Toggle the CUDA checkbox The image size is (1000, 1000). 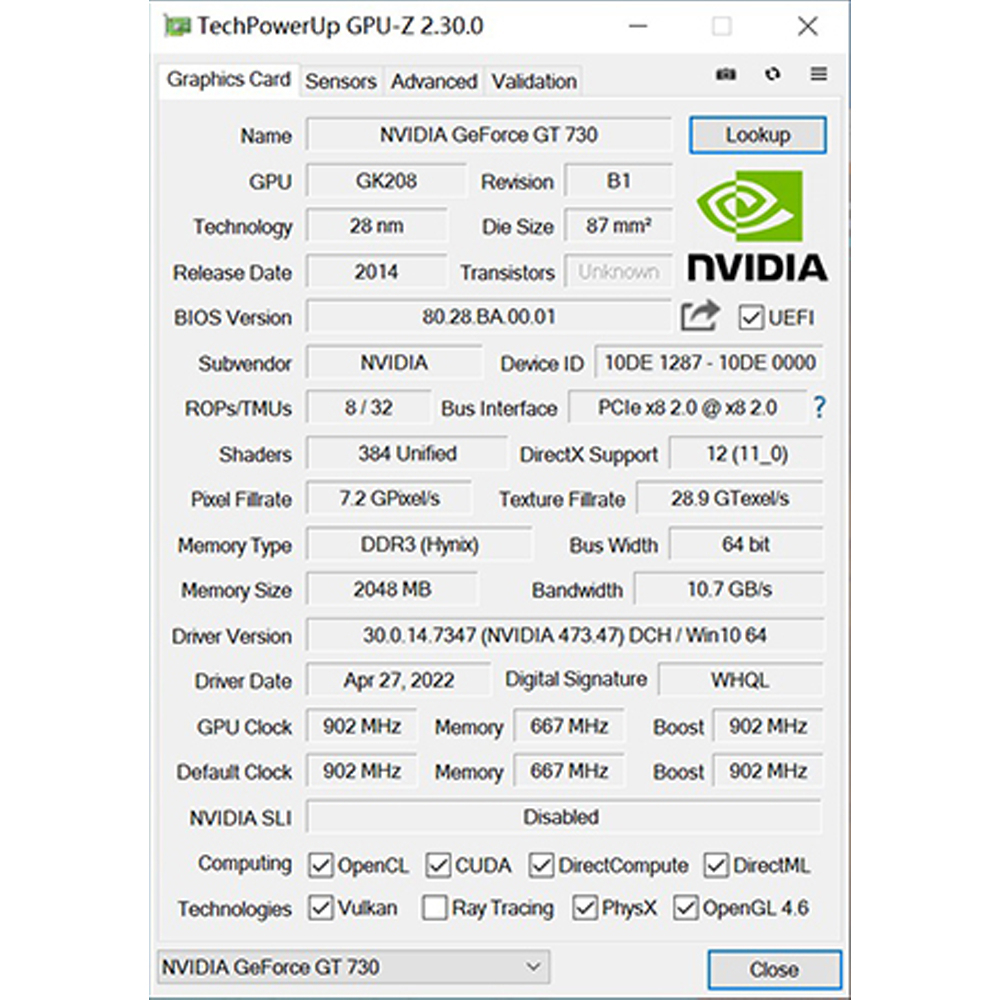[438, 865]
